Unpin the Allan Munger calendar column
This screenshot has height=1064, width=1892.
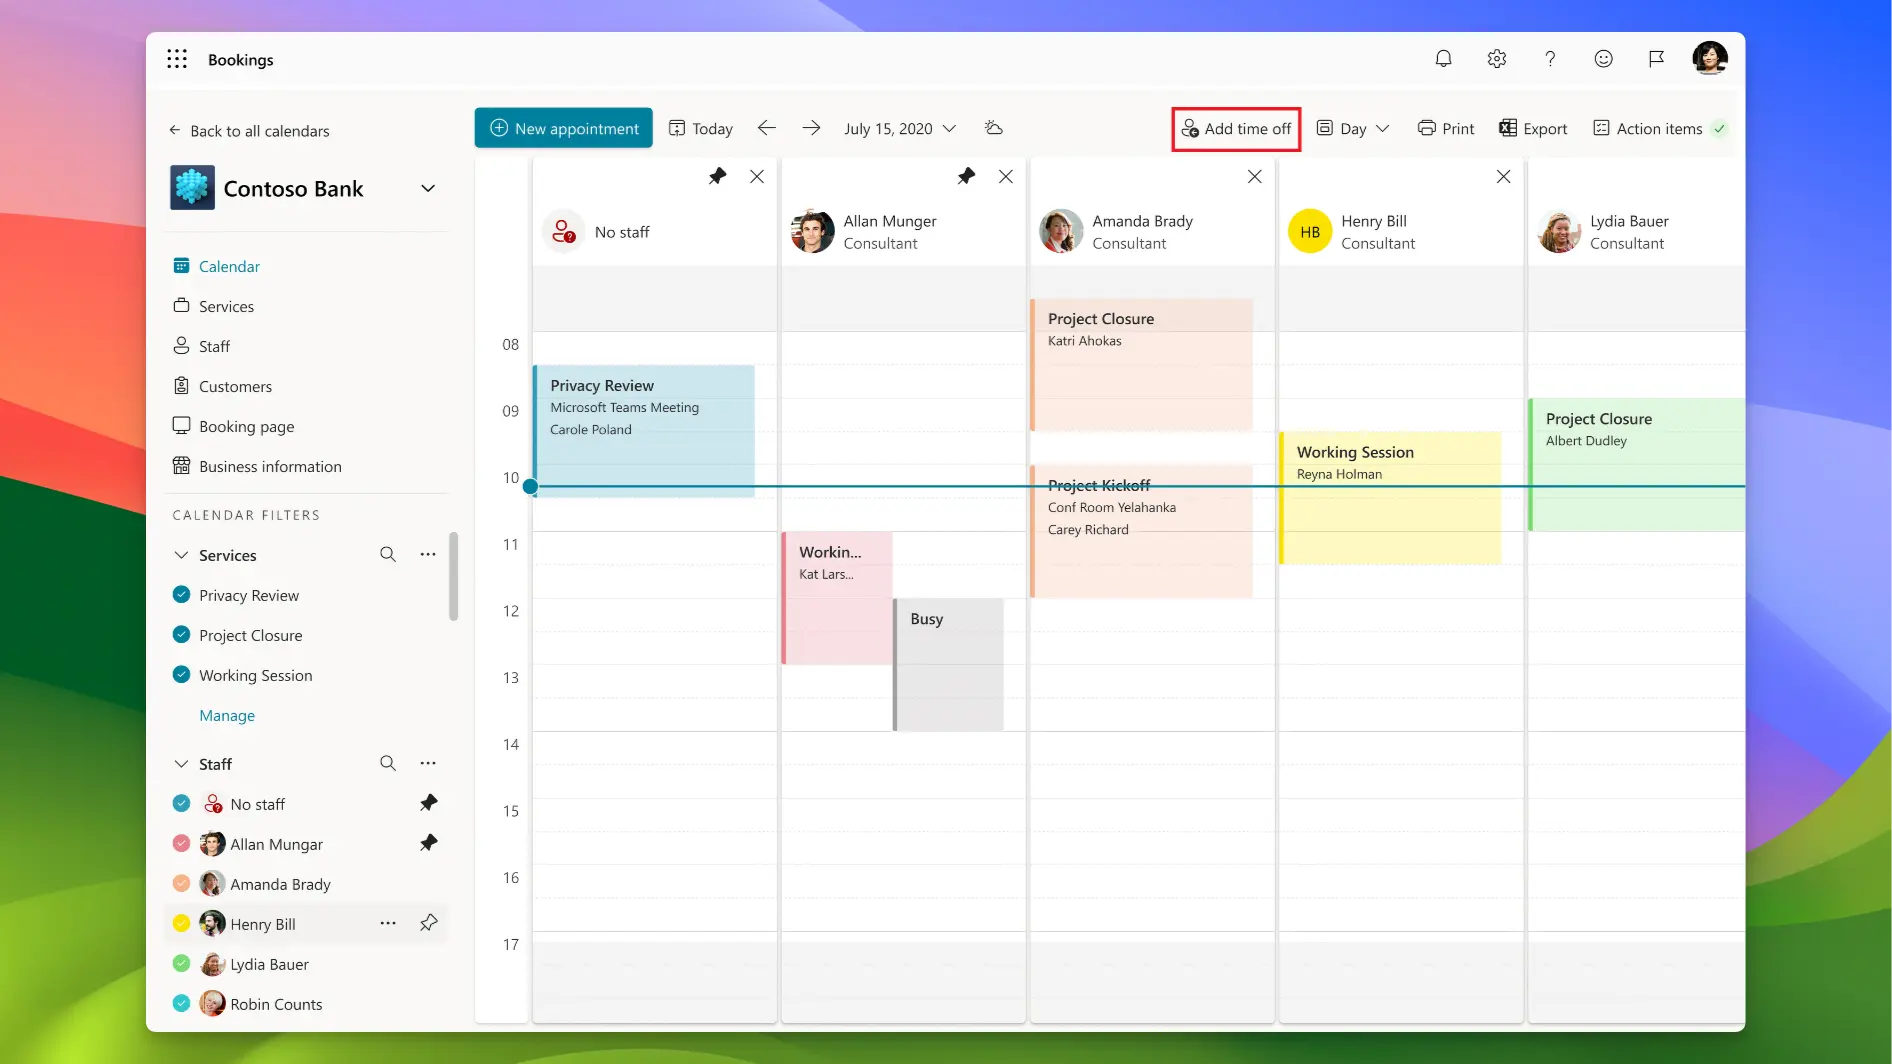point(966,176)
